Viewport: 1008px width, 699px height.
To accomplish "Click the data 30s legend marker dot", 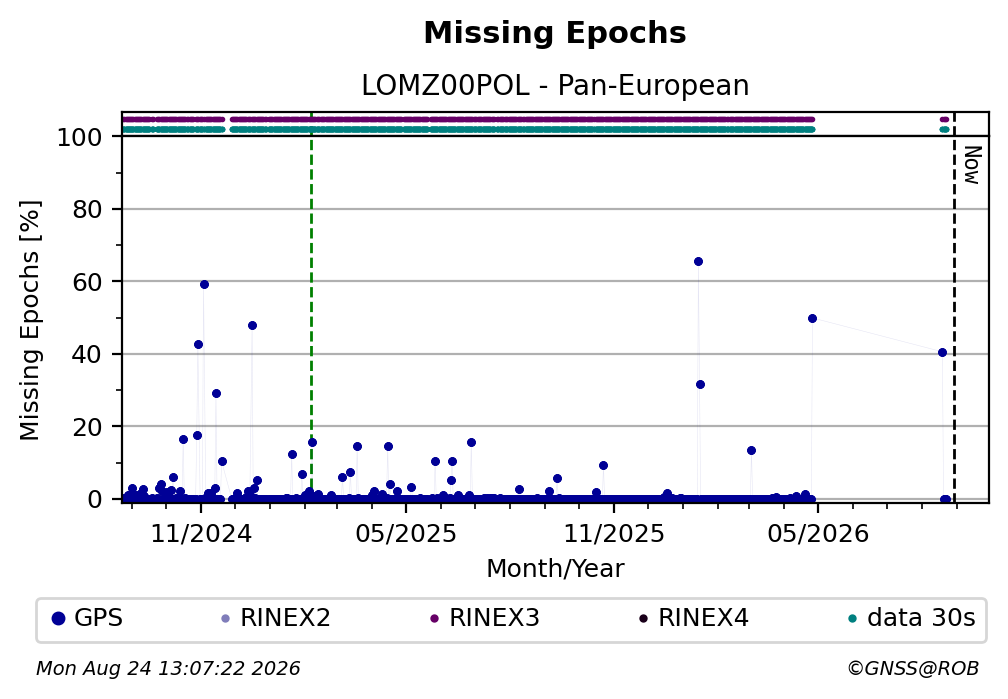I will tap(852, 619).
